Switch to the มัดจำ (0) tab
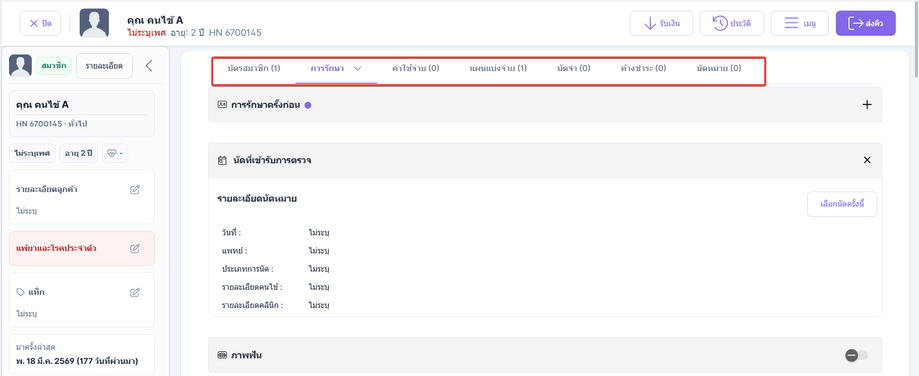The width and height of the screenshot is (919, 376). (573, 69)
